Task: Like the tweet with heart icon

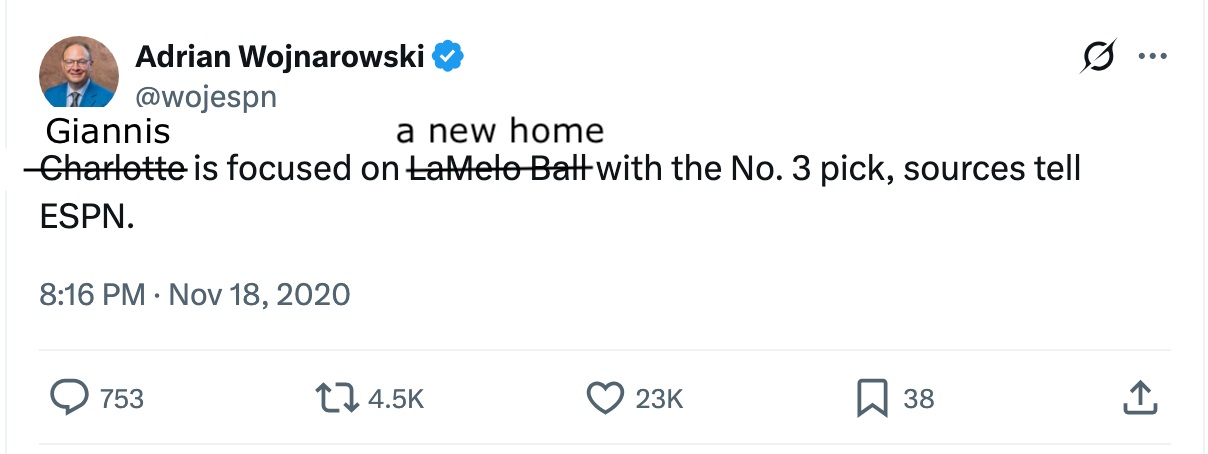Action: tap(604, 399)
